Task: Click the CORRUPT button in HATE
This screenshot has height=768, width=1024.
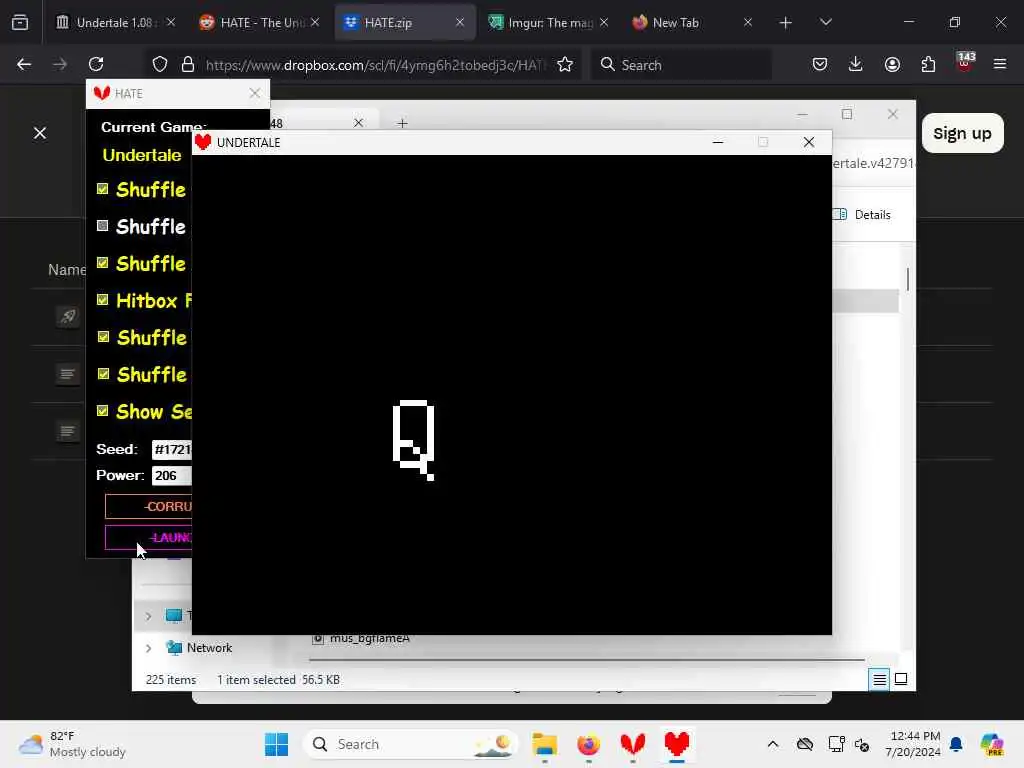Action: [x=149, y=506]
